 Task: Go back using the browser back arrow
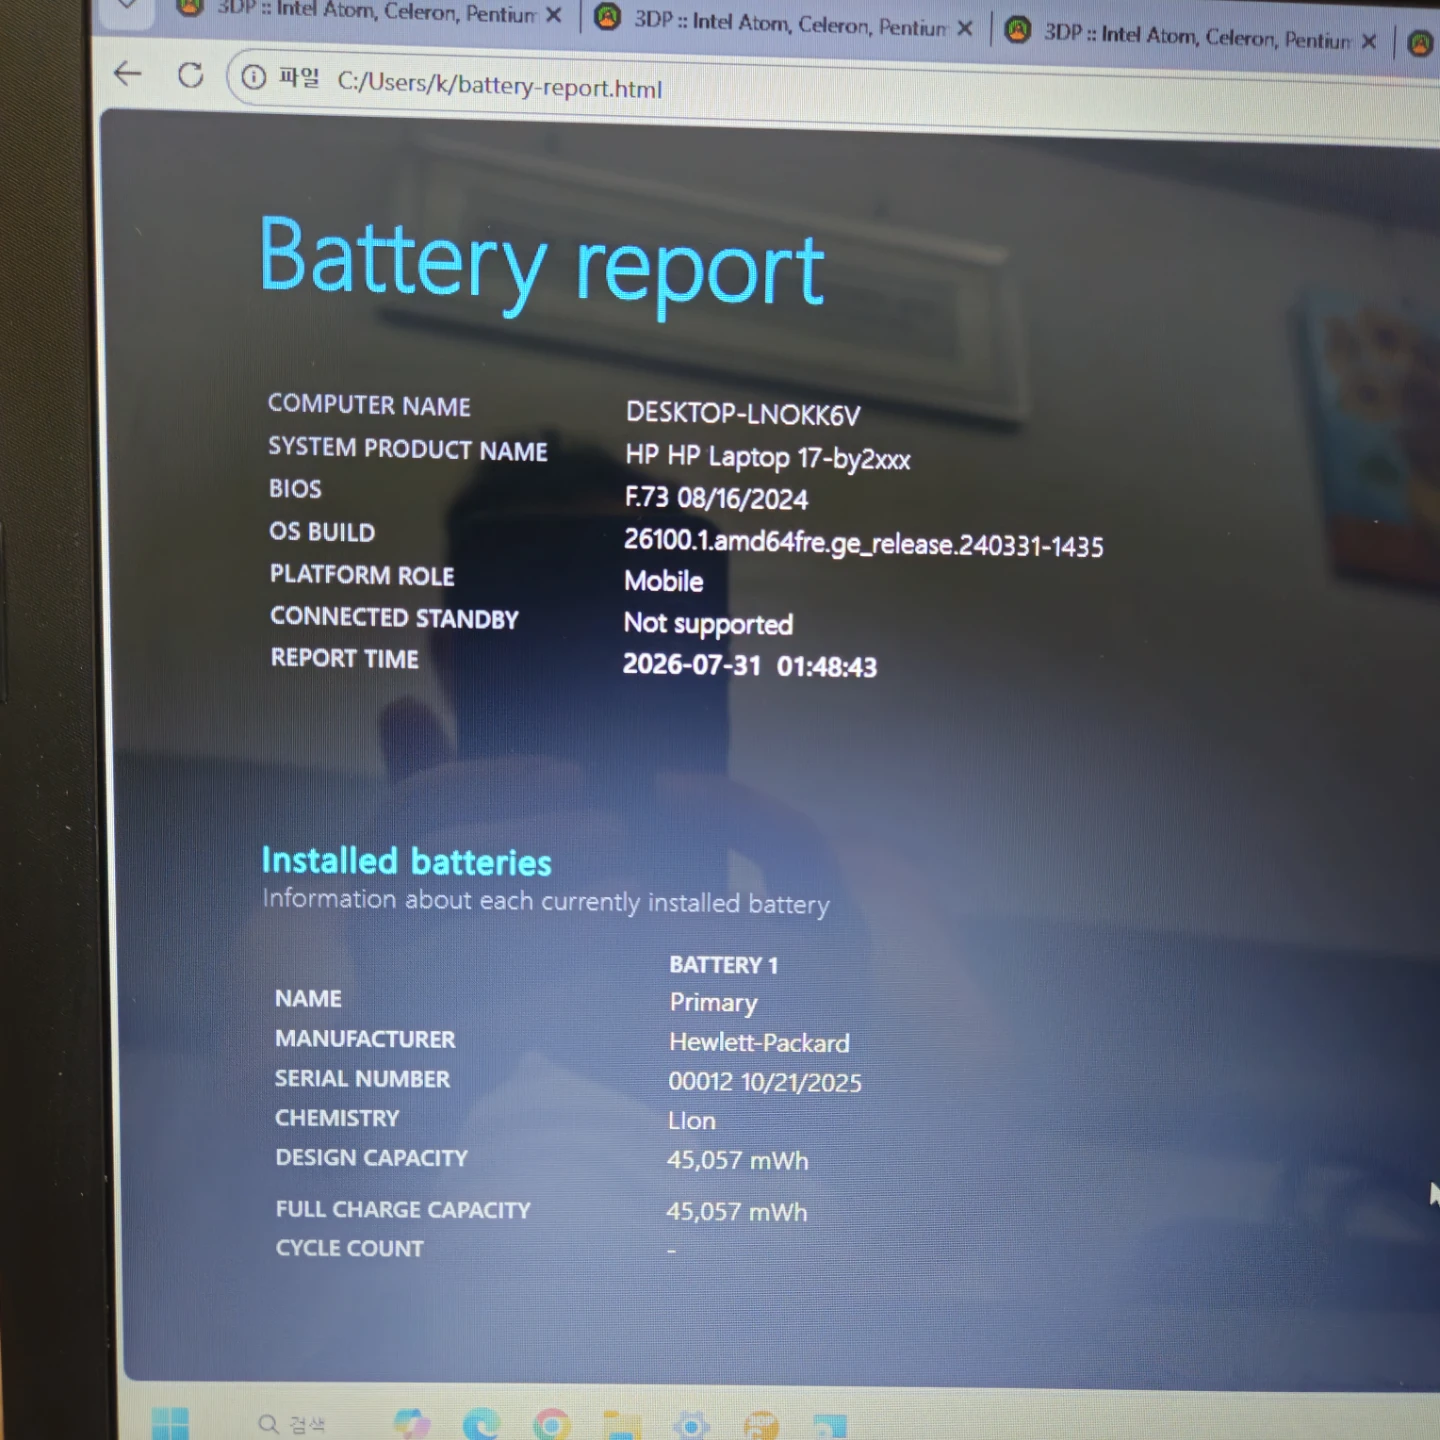128,73
